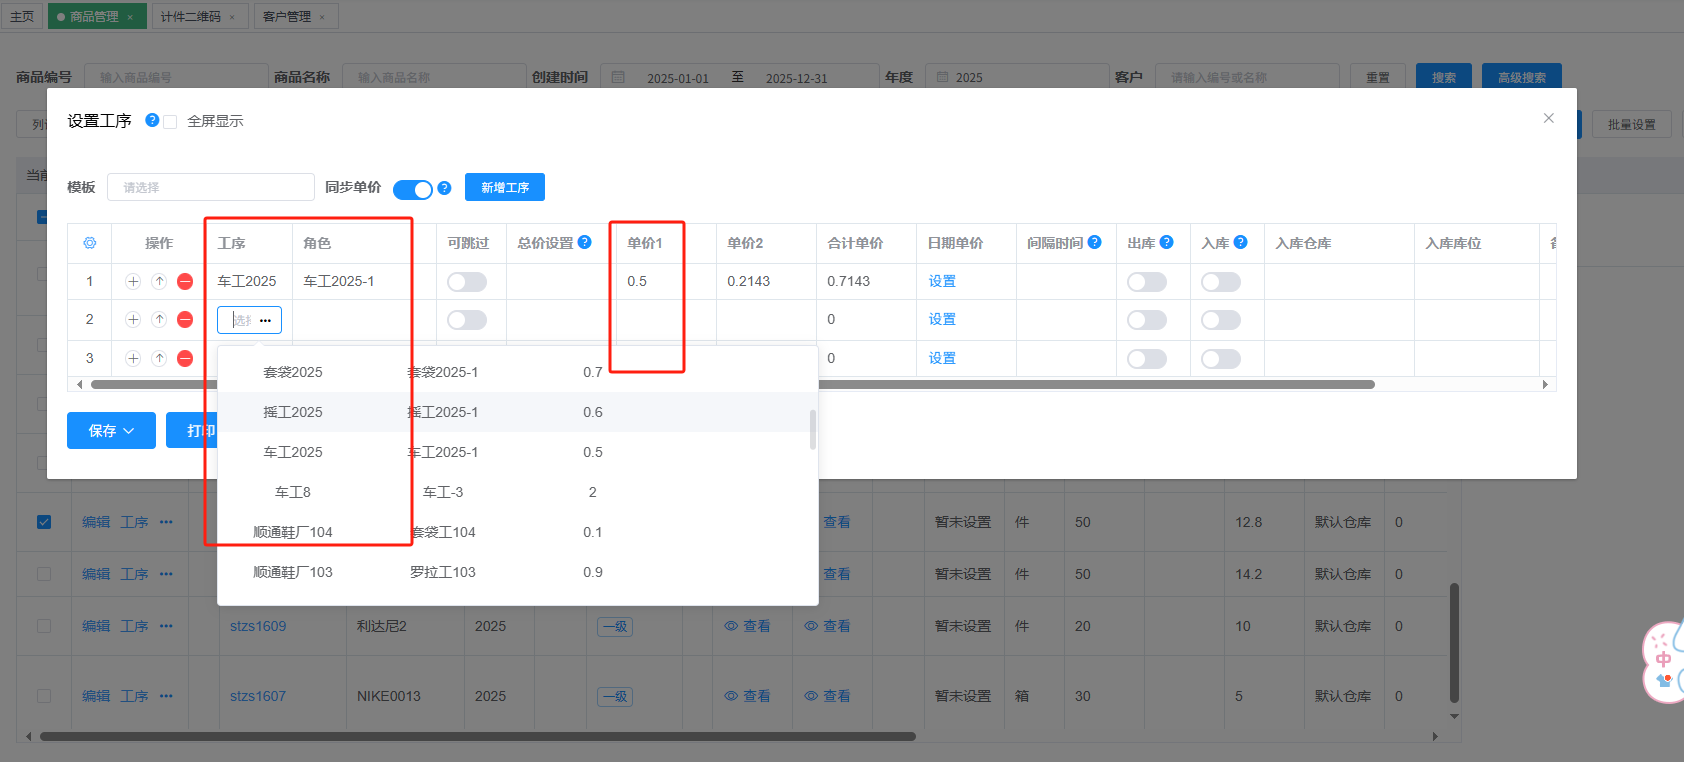Click the 新增工序 button
This screenshot has height=762, width=1684.
click(504, 188)
